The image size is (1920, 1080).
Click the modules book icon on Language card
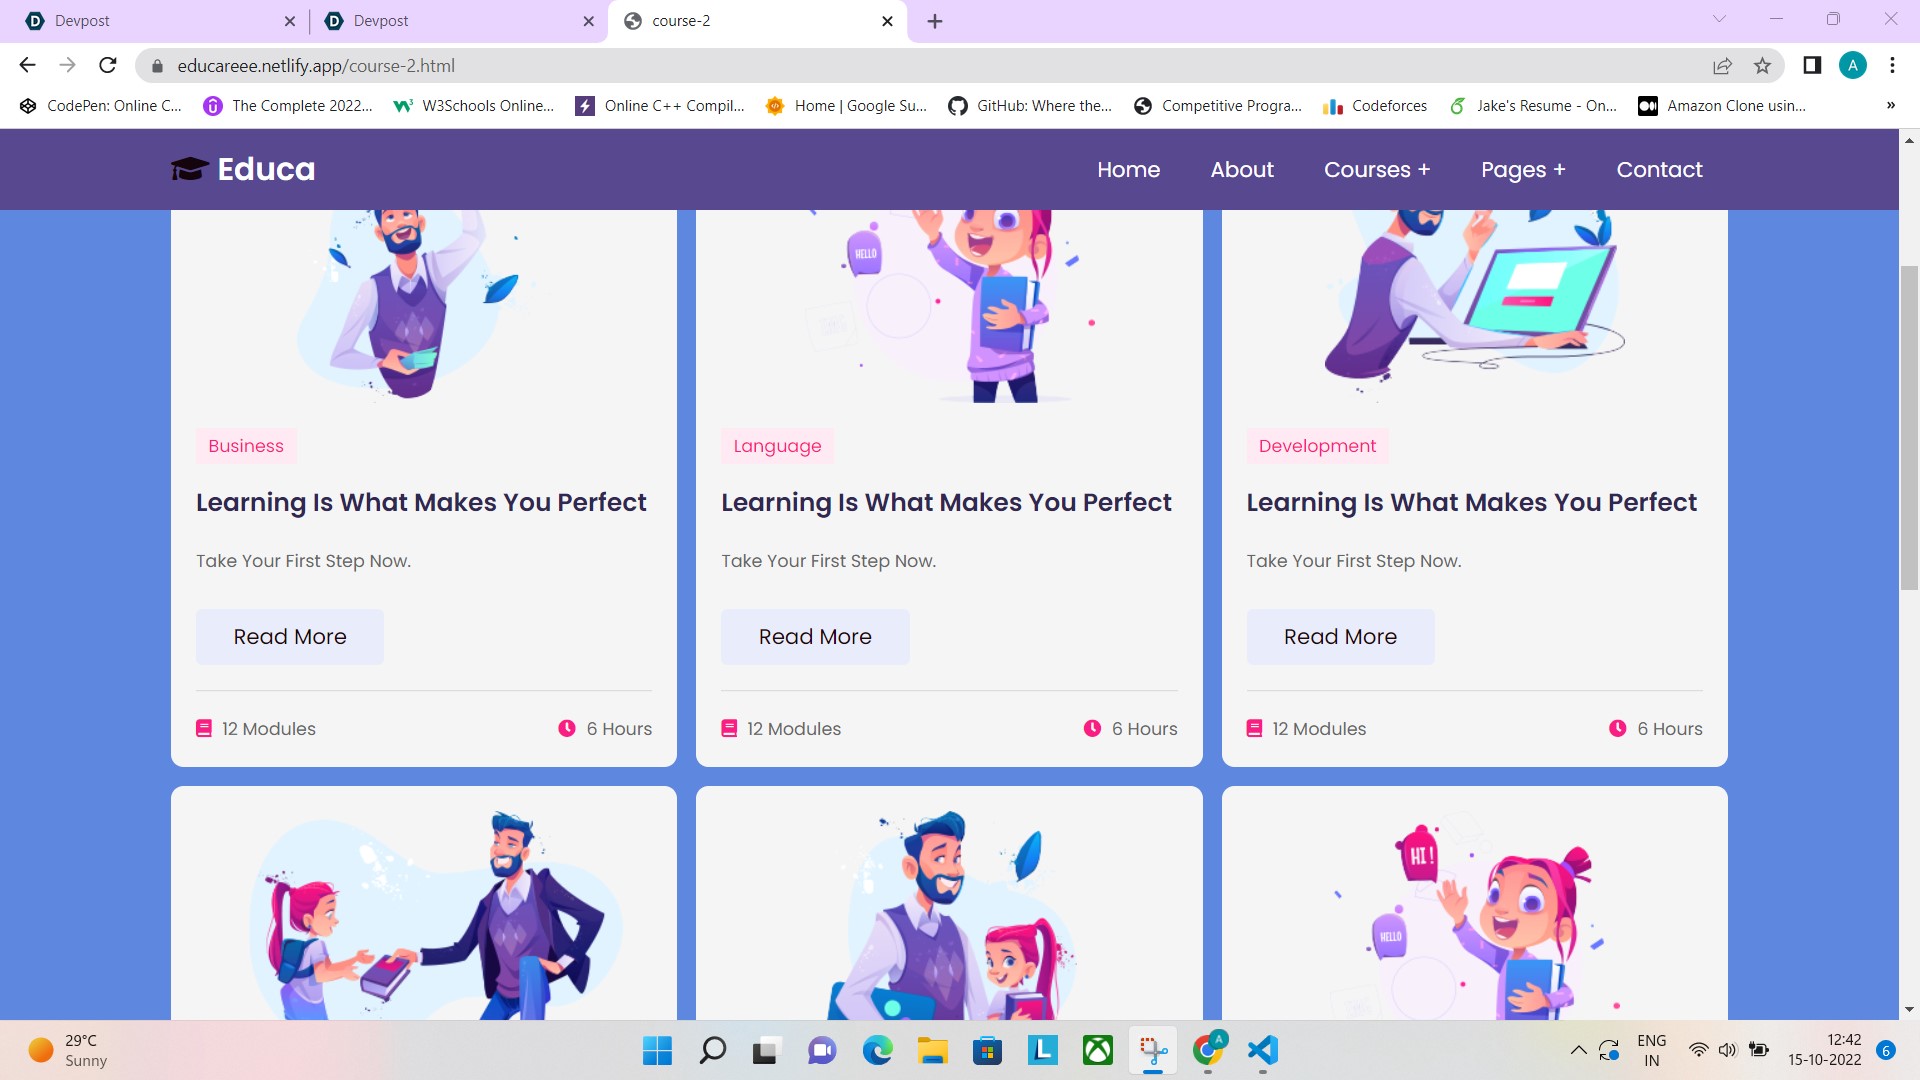[x=729, y=729]
